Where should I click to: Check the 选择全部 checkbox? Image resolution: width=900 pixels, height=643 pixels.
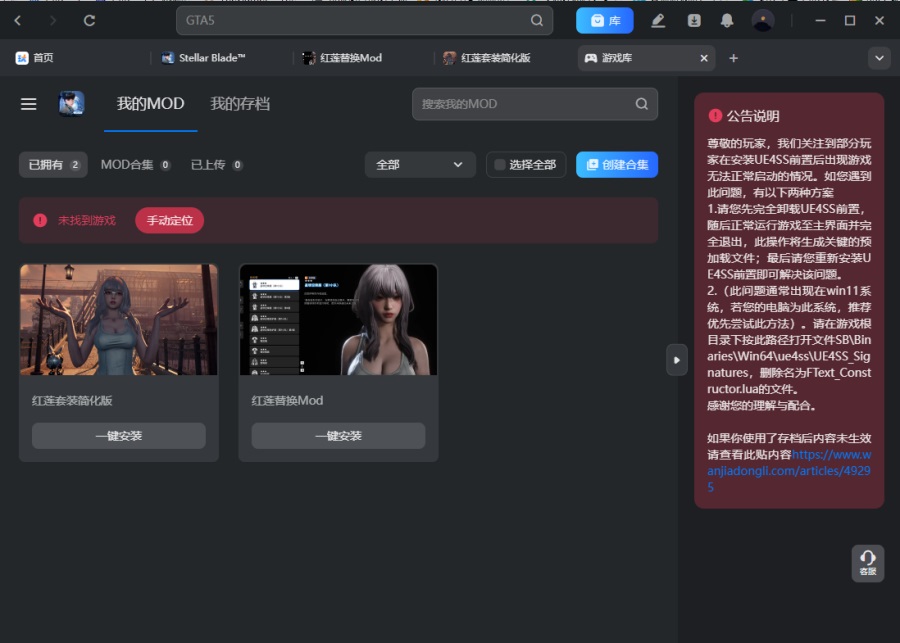pyautogui.click(x=500, y=165)
